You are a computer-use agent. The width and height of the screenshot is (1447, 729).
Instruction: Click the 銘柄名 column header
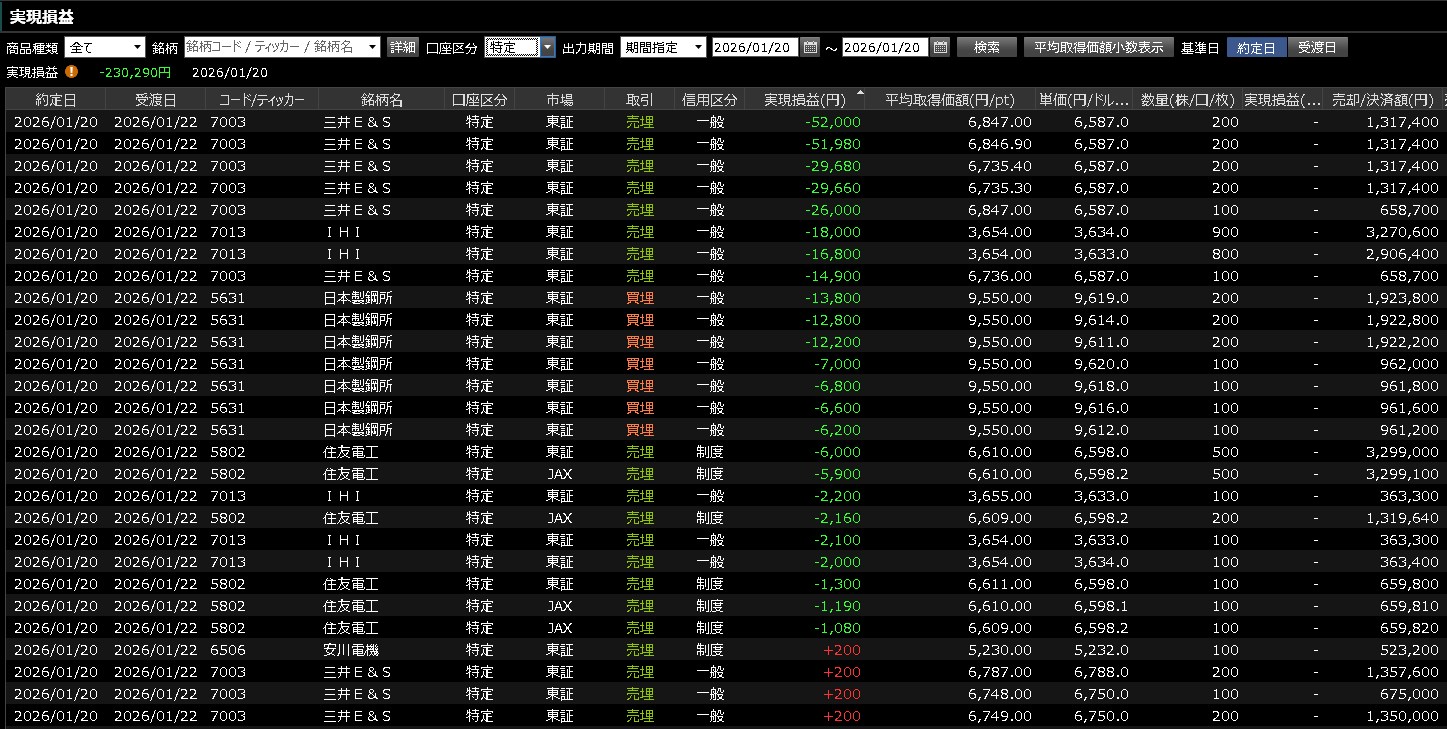tap(381, 99)
